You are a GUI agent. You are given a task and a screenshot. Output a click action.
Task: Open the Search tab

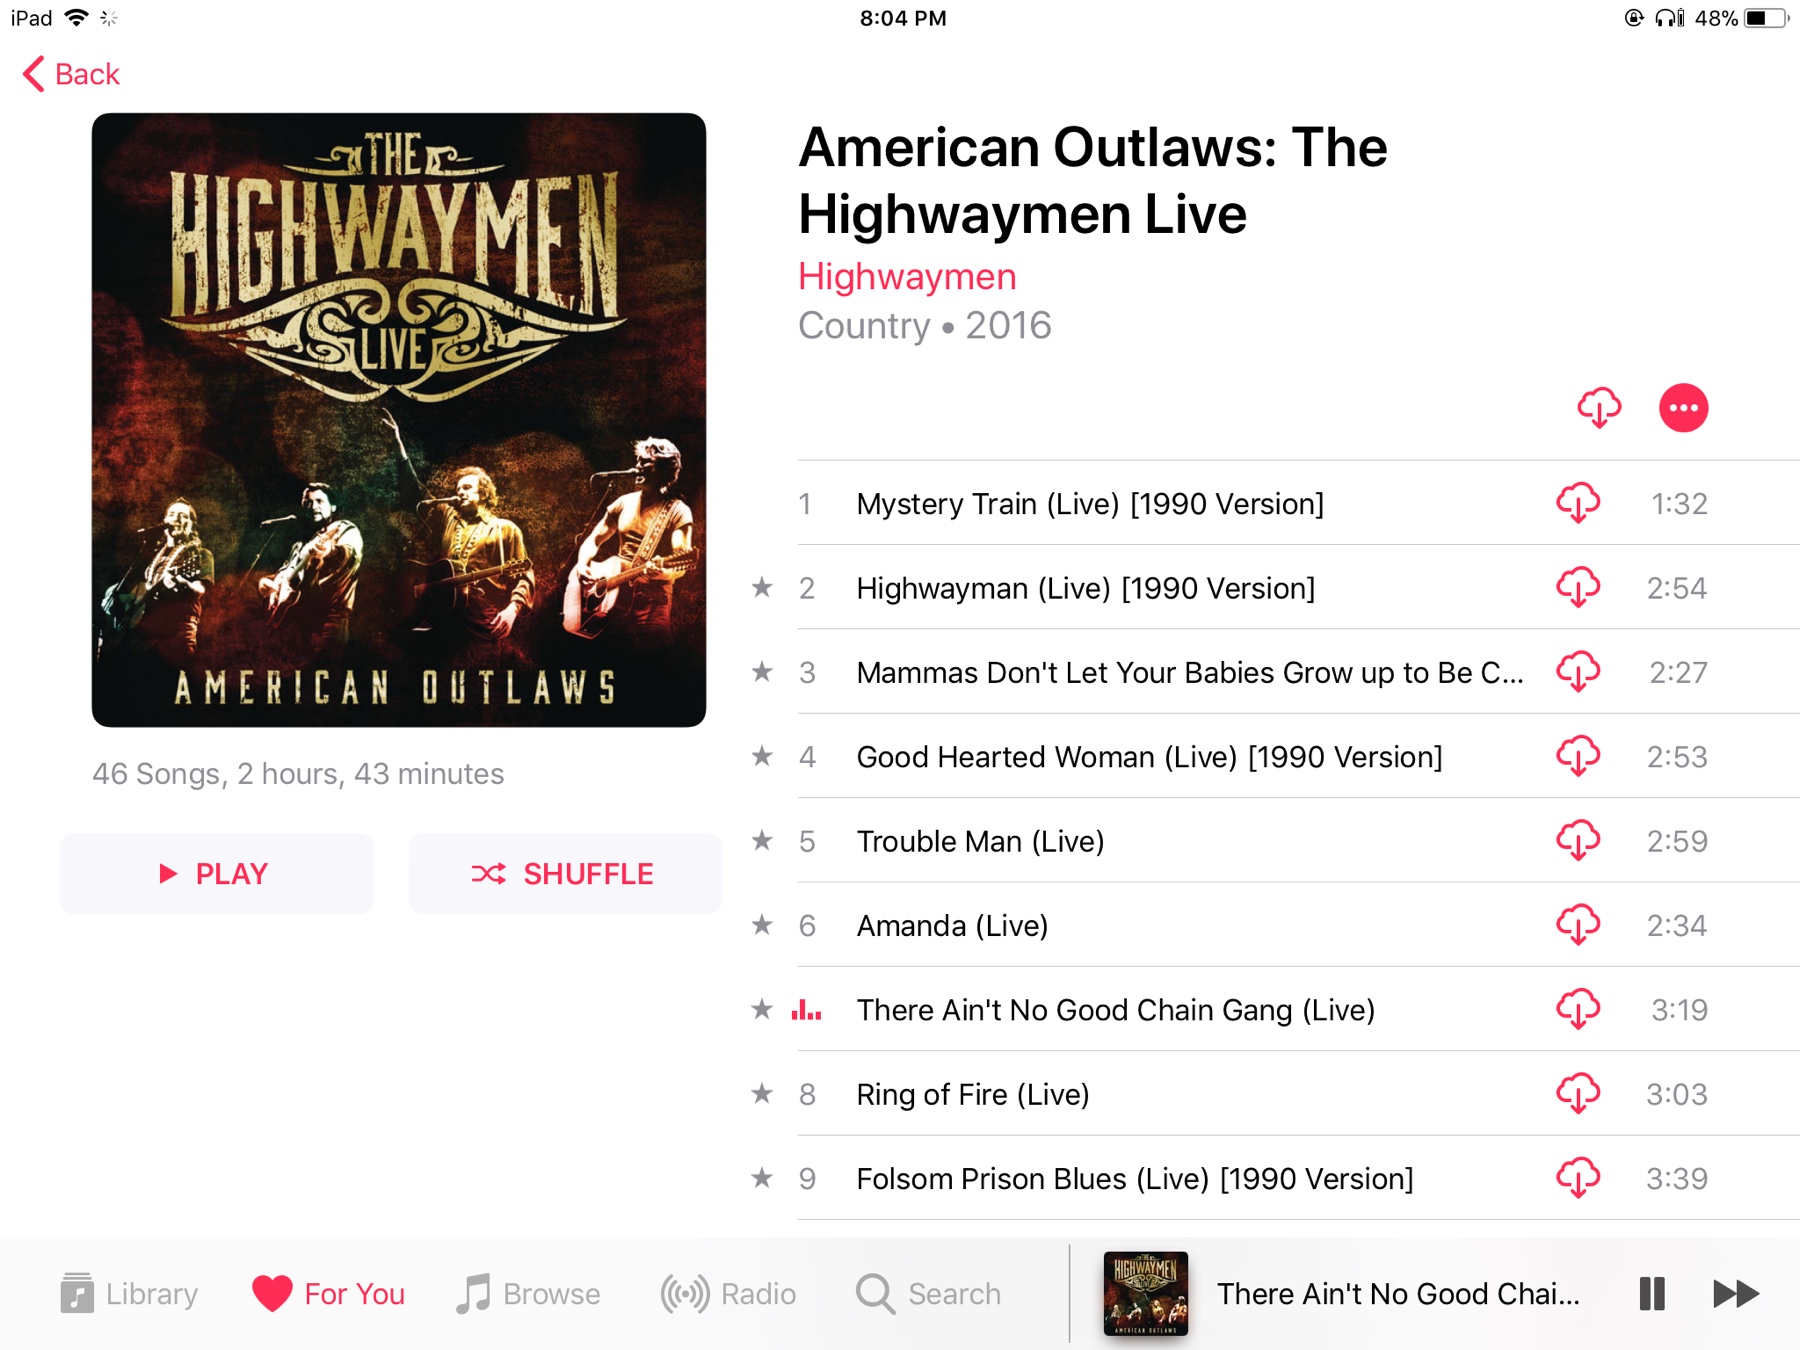[928, 1294]
